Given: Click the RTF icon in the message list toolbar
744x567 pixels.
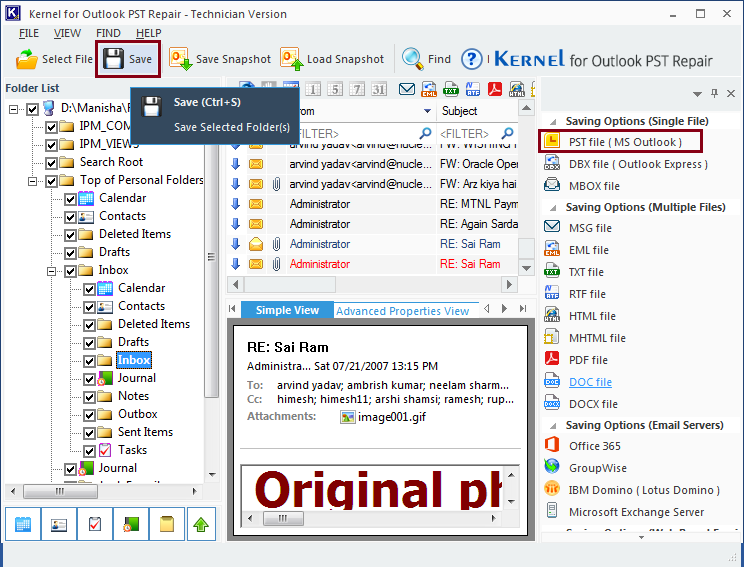Looking at the screenshot, I should click(473, 89).
